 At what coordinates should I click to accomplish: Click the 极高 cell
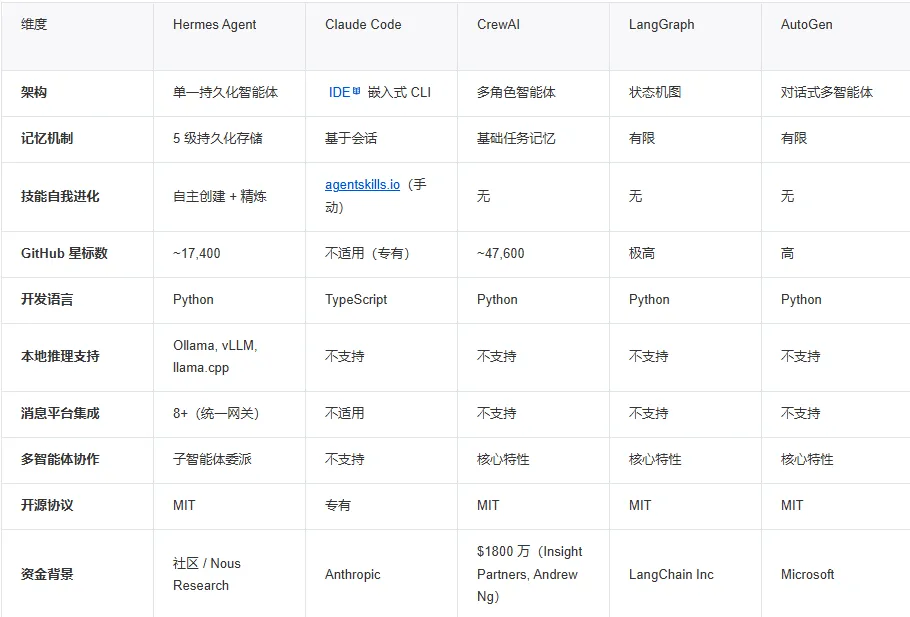(642, 253)
